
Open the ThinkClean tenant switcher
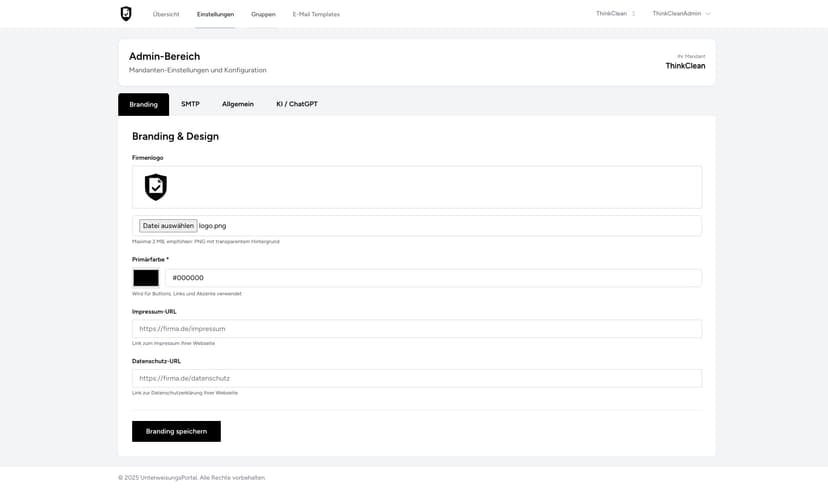point(612,14)
